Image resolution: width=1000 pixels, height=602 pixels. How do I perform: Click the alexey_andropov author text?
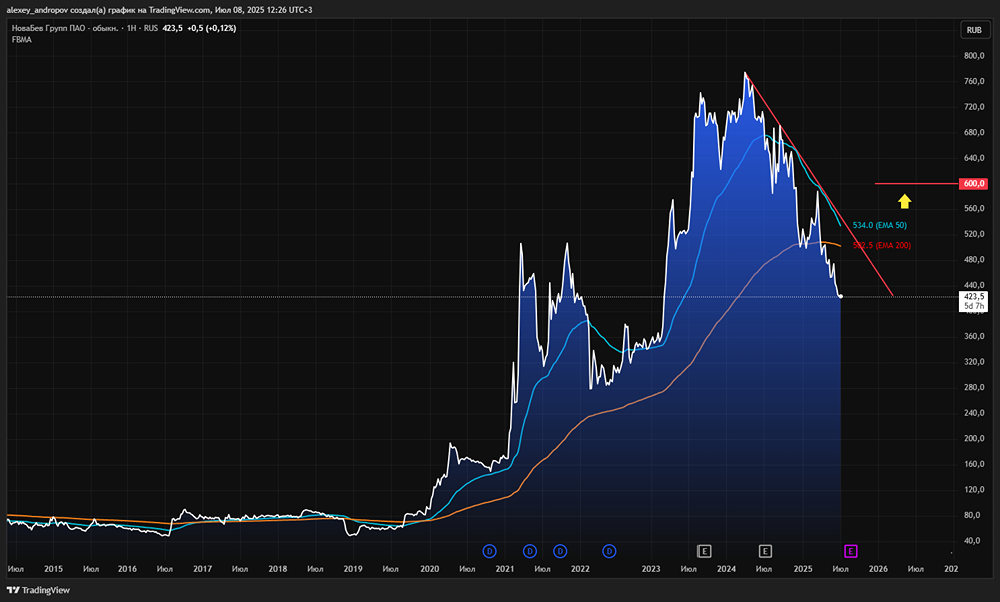37,10
